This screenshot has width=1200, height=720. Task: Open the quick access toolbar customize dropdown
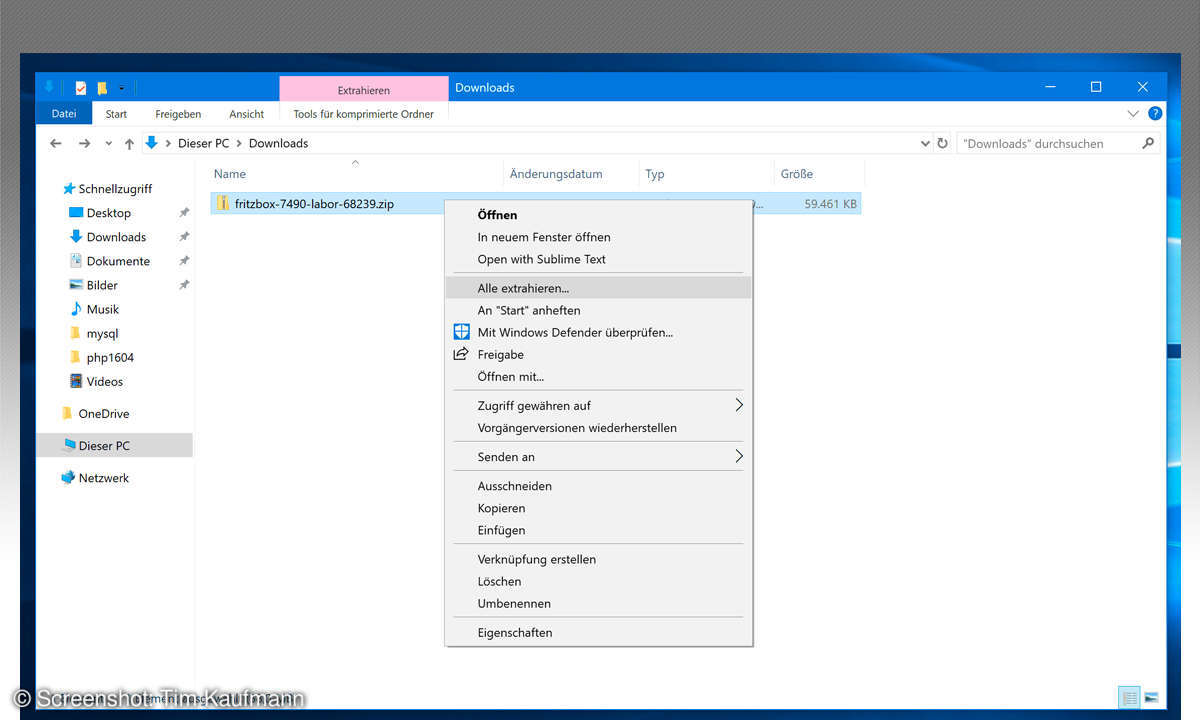121,88
